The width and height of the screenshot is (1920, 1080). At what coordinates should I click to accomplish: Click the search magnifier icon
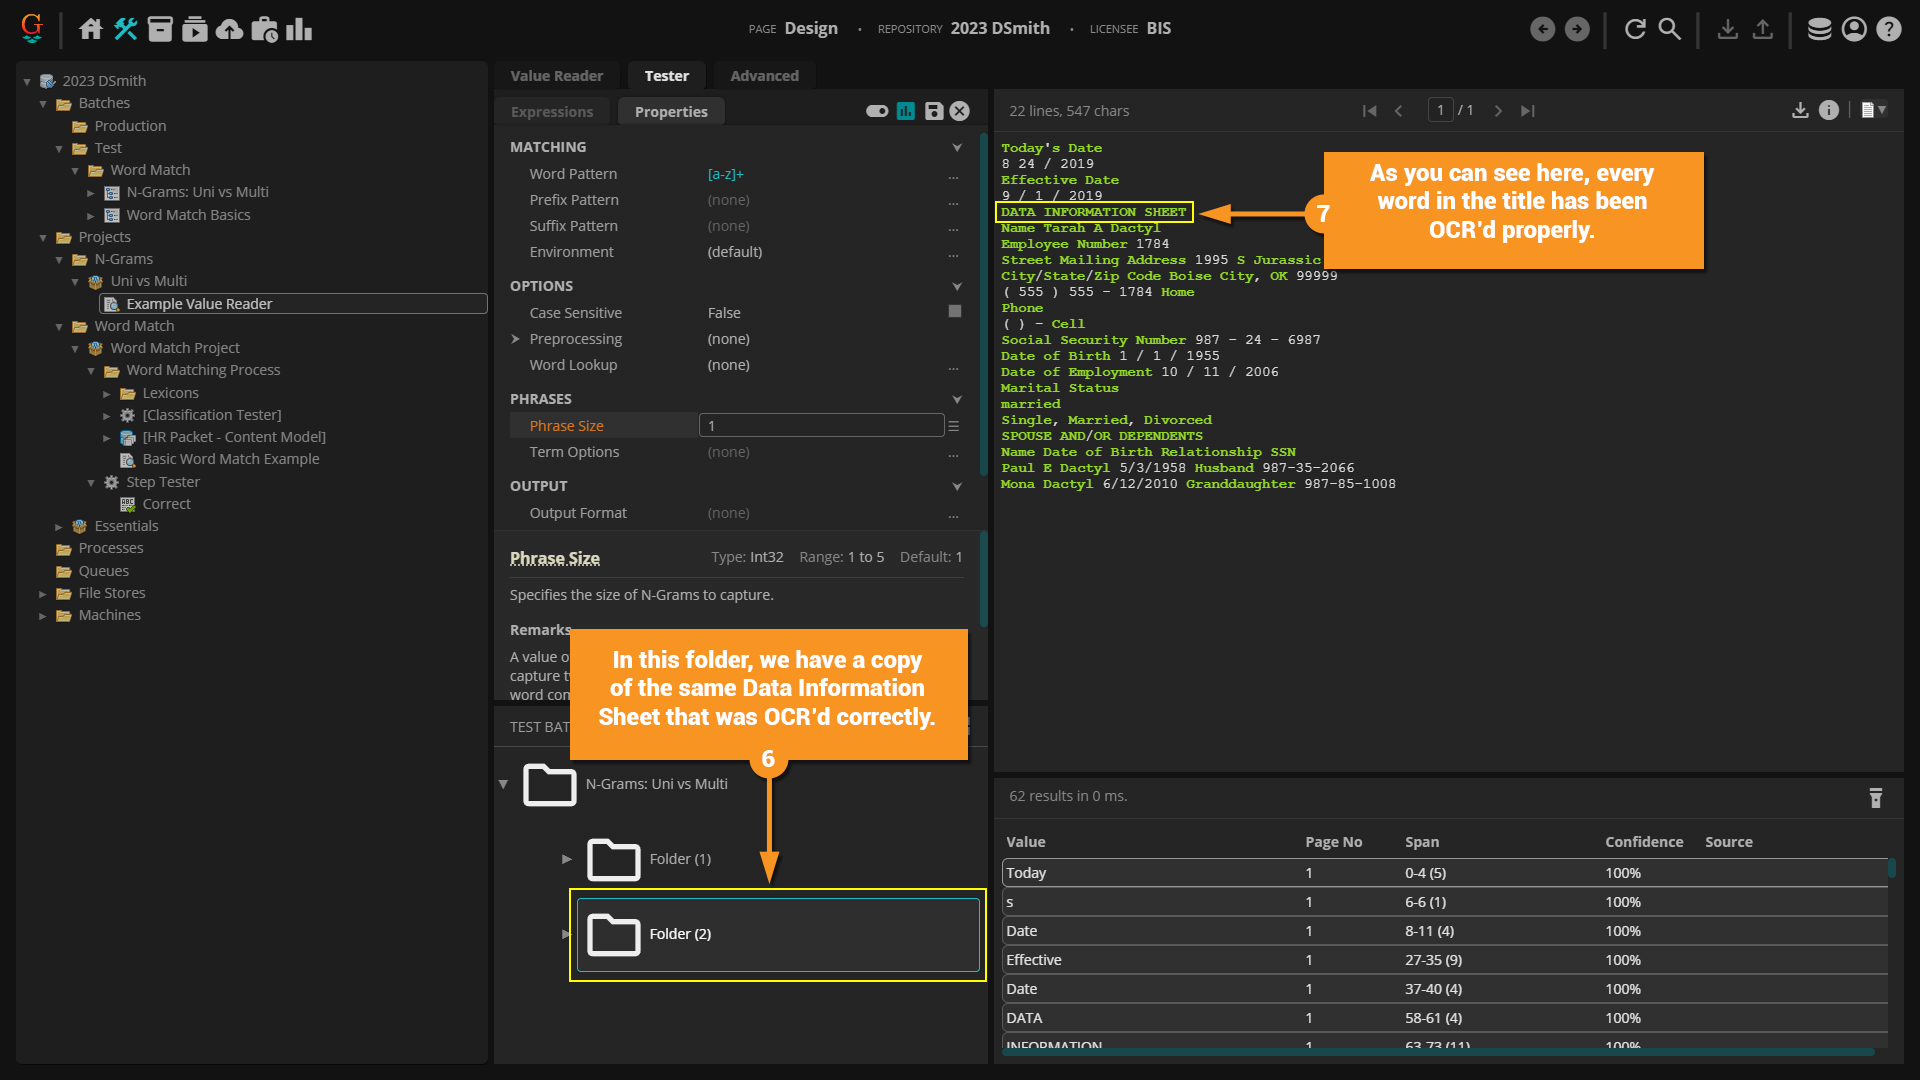click(x=1669, y=29)
